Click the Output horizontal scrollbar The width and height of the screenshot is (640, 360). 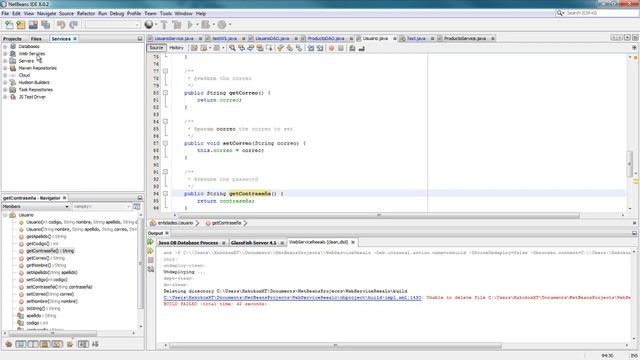coord(335,346)
